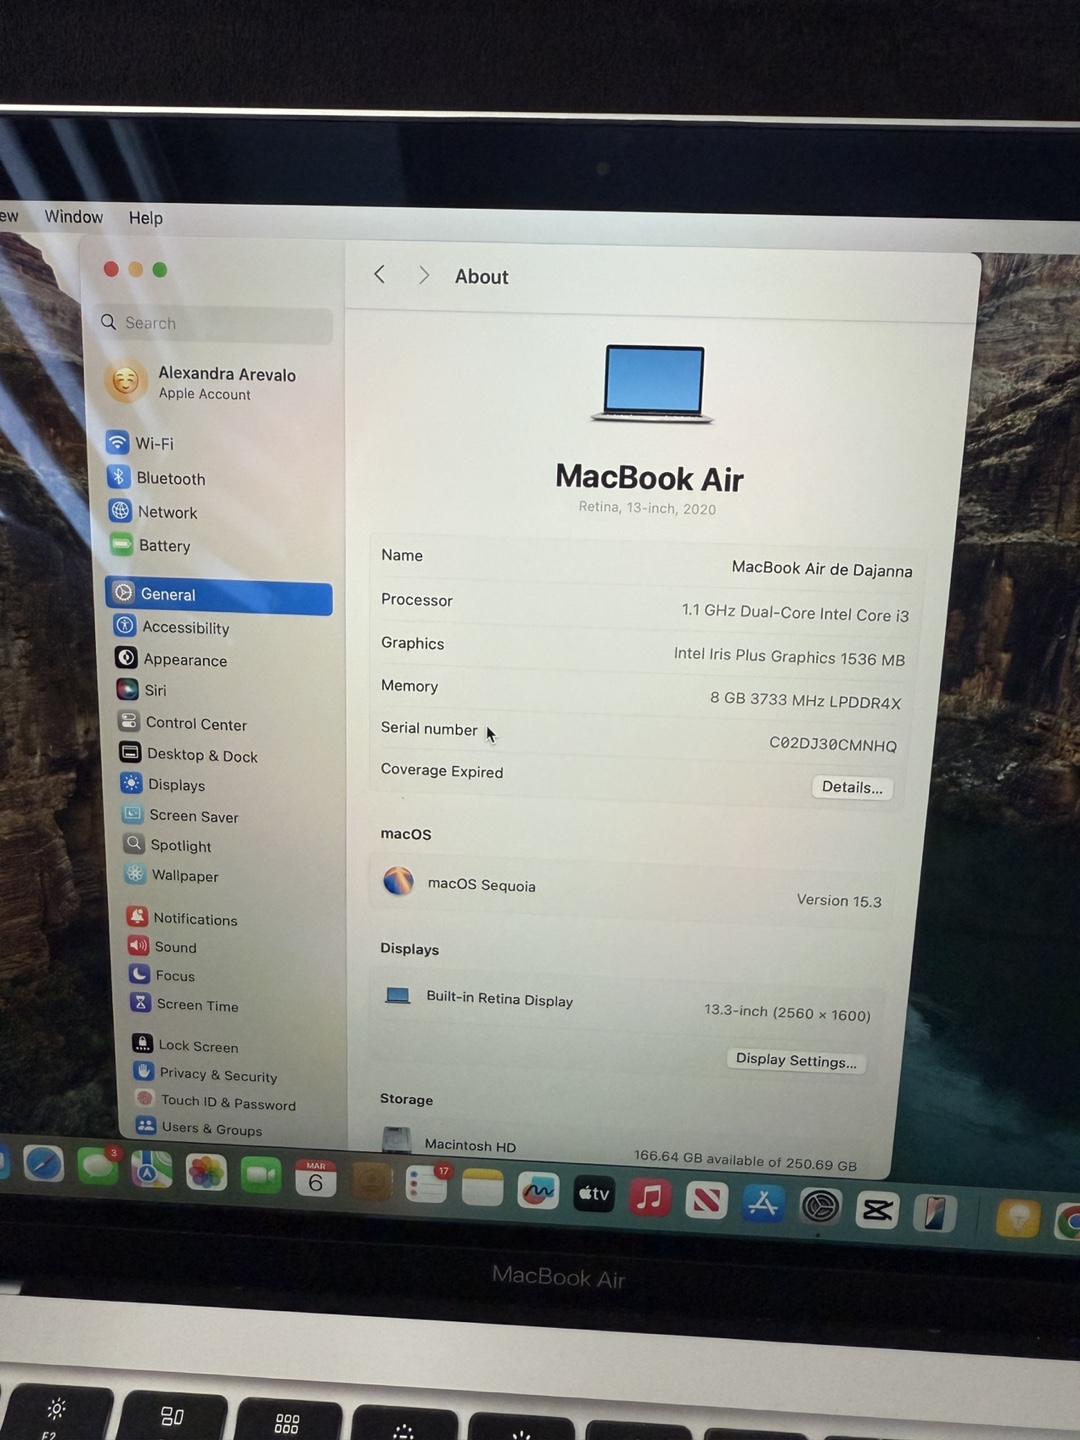Open Messages from the Dock

(98, 1166)
